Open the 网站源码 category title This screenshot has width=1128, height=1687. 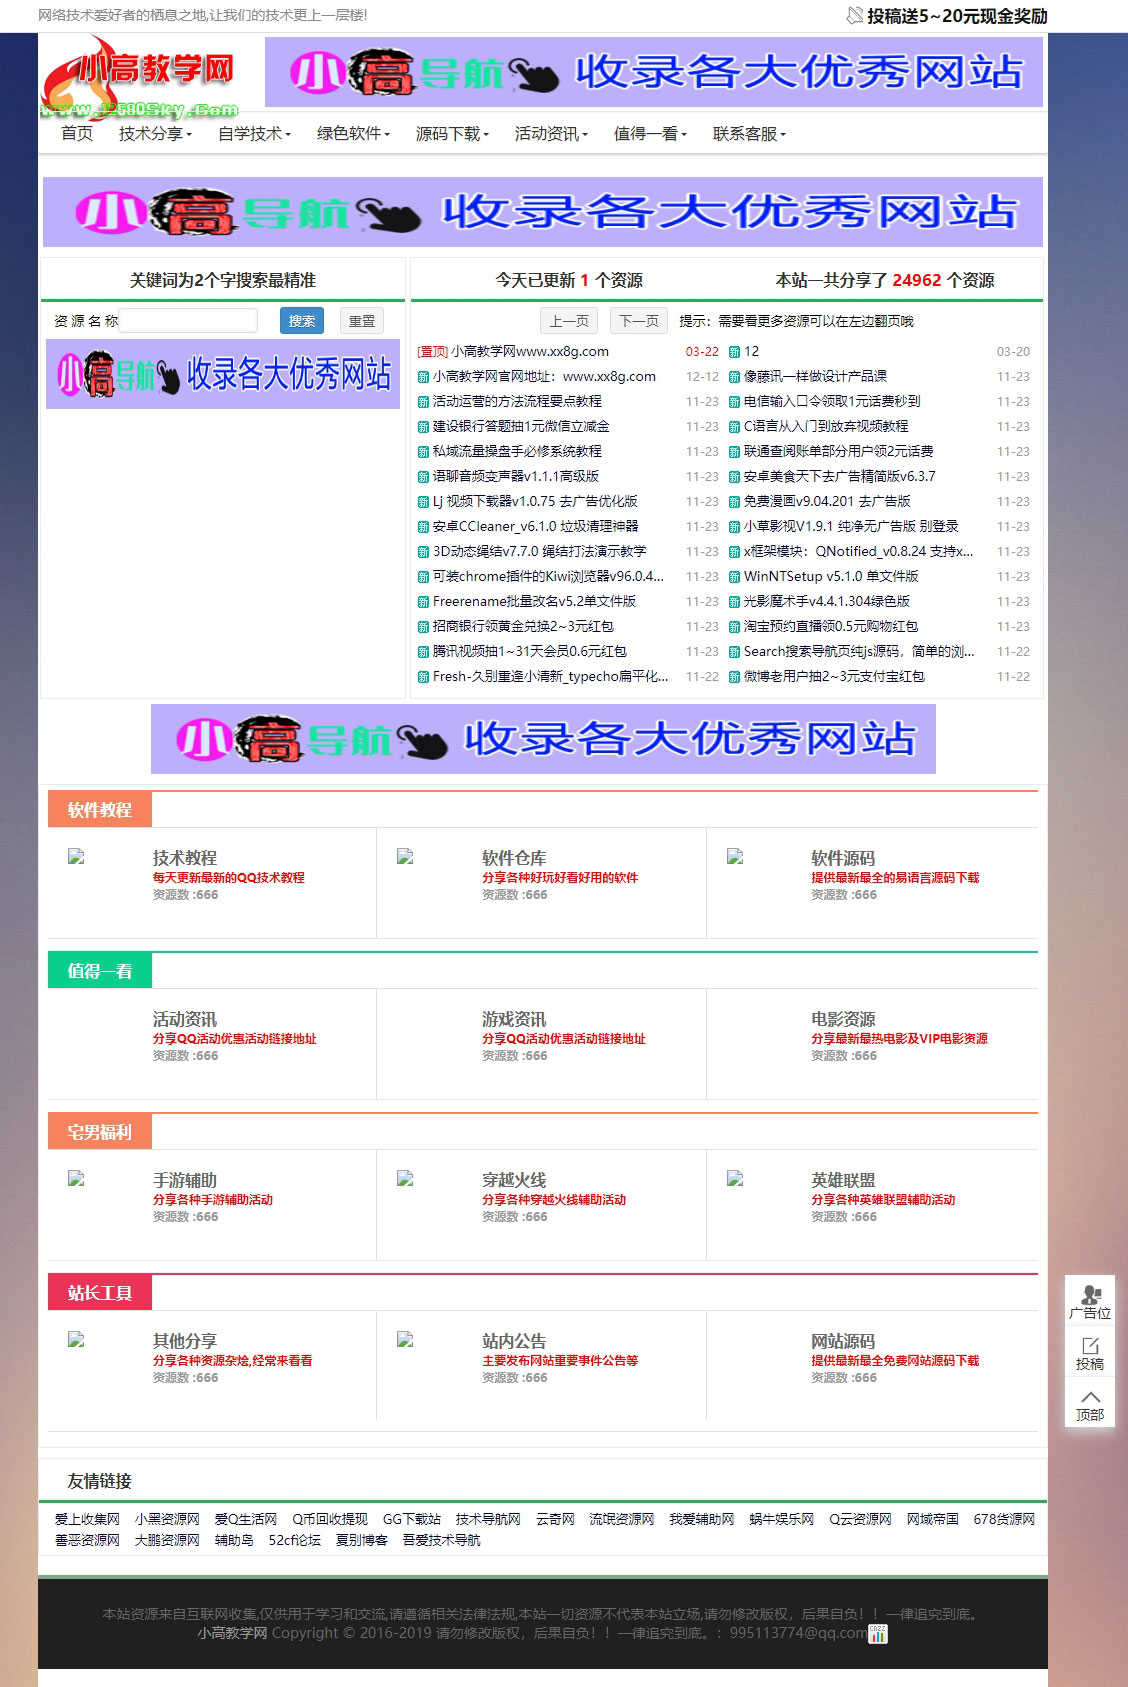tap(843, 1340)
